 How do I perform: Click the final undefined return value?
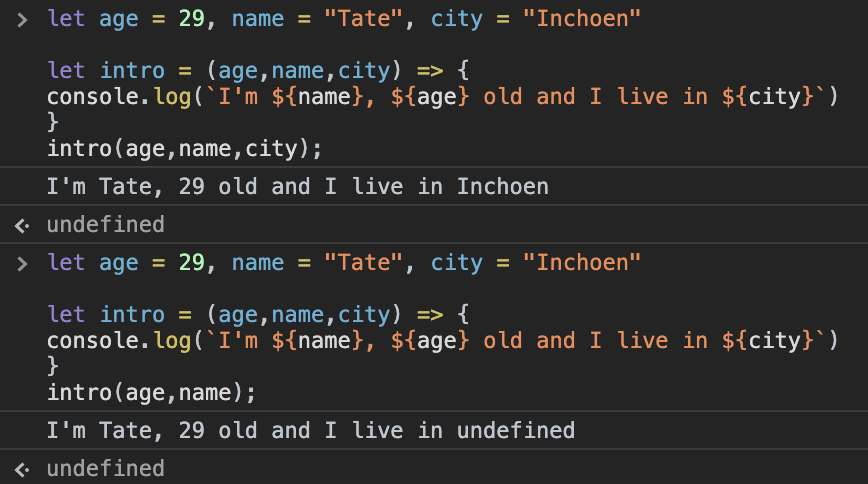point(106,468)
